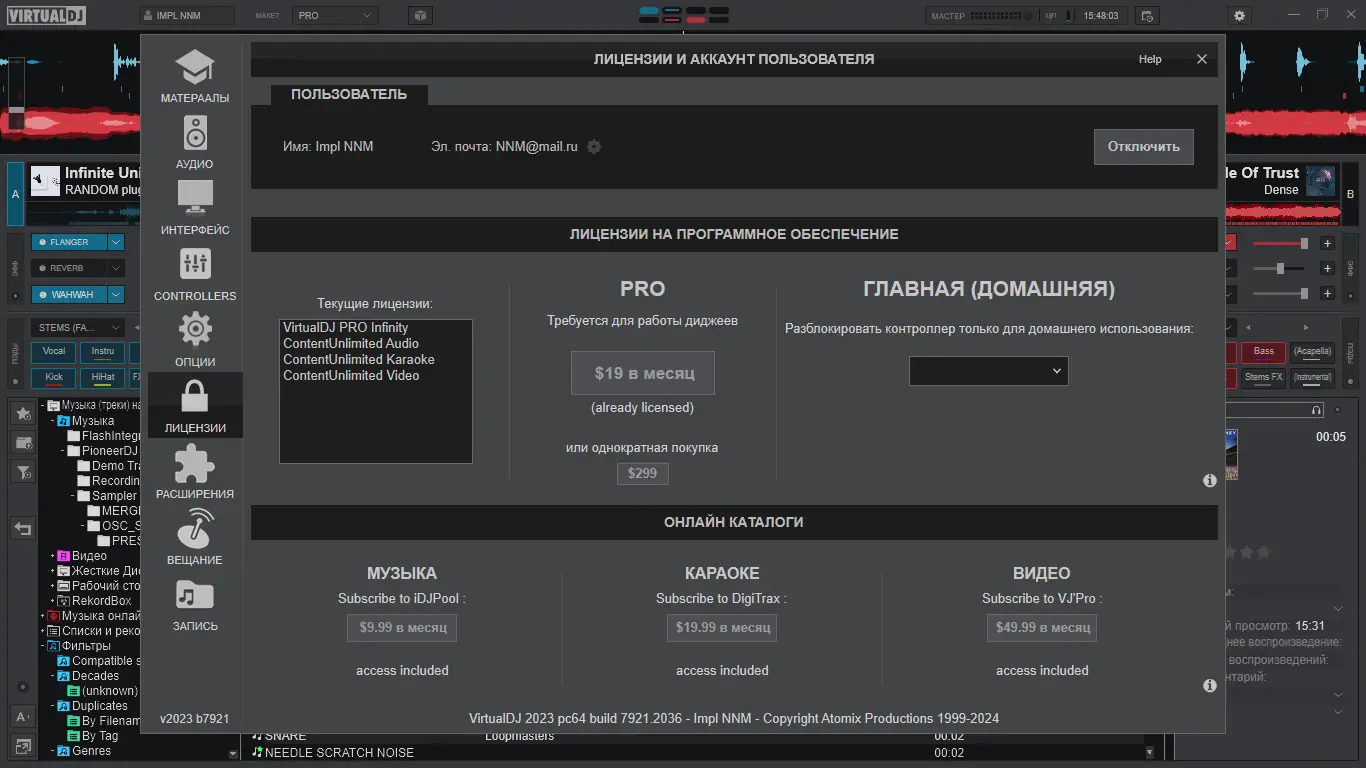
Task: Click the pop-out window icon at bottom left
Action: point(23,746)
